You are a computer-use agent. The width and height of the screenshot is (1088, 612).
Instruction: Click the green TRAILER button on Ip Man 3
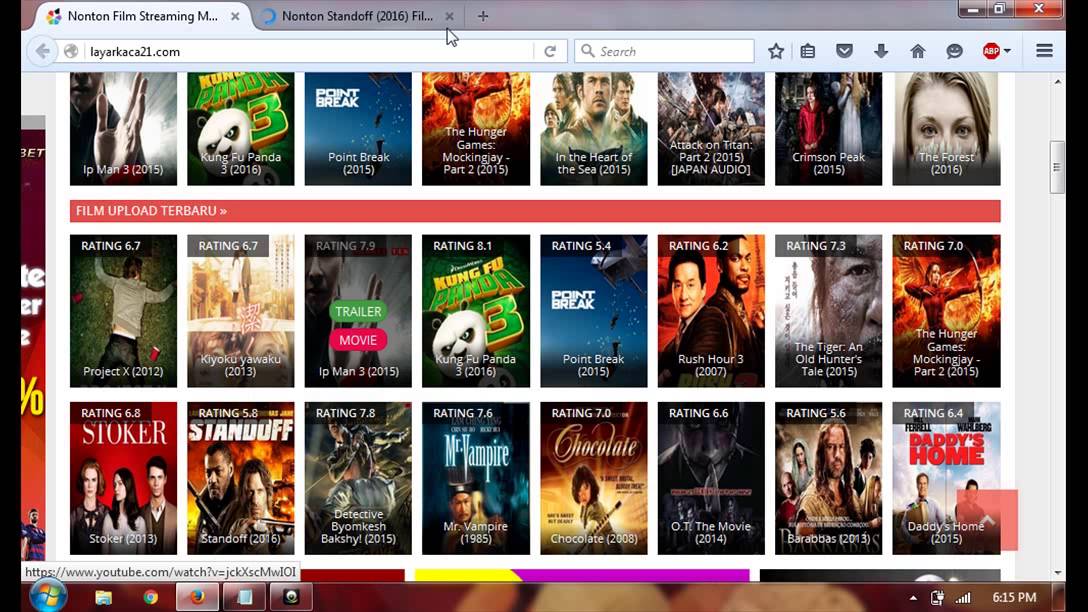pyautogui.click(x=358, y=312)
